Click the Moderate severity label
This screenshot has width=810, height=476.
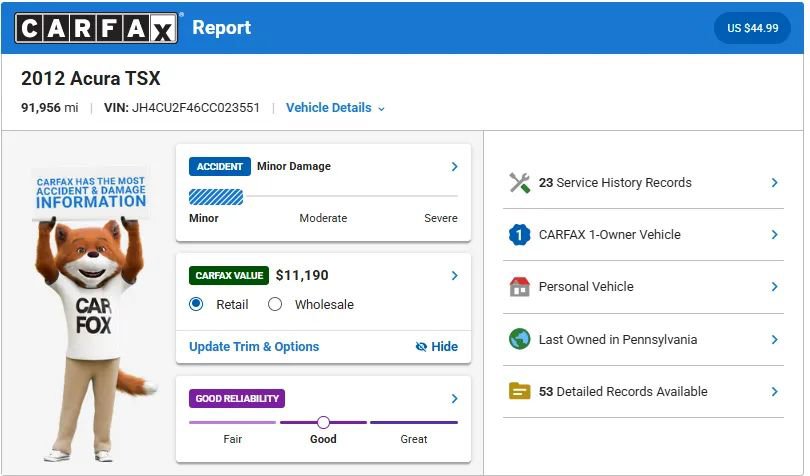point(323,218)
